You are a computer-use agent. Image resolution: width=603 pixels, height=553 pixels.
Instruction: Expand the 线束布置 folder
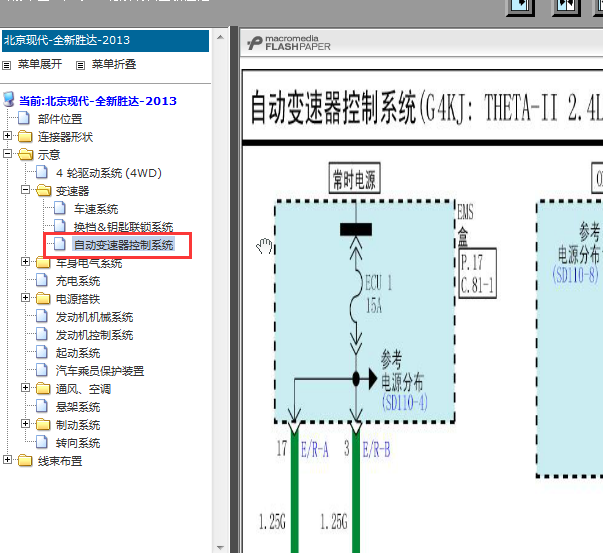(7, 460)
